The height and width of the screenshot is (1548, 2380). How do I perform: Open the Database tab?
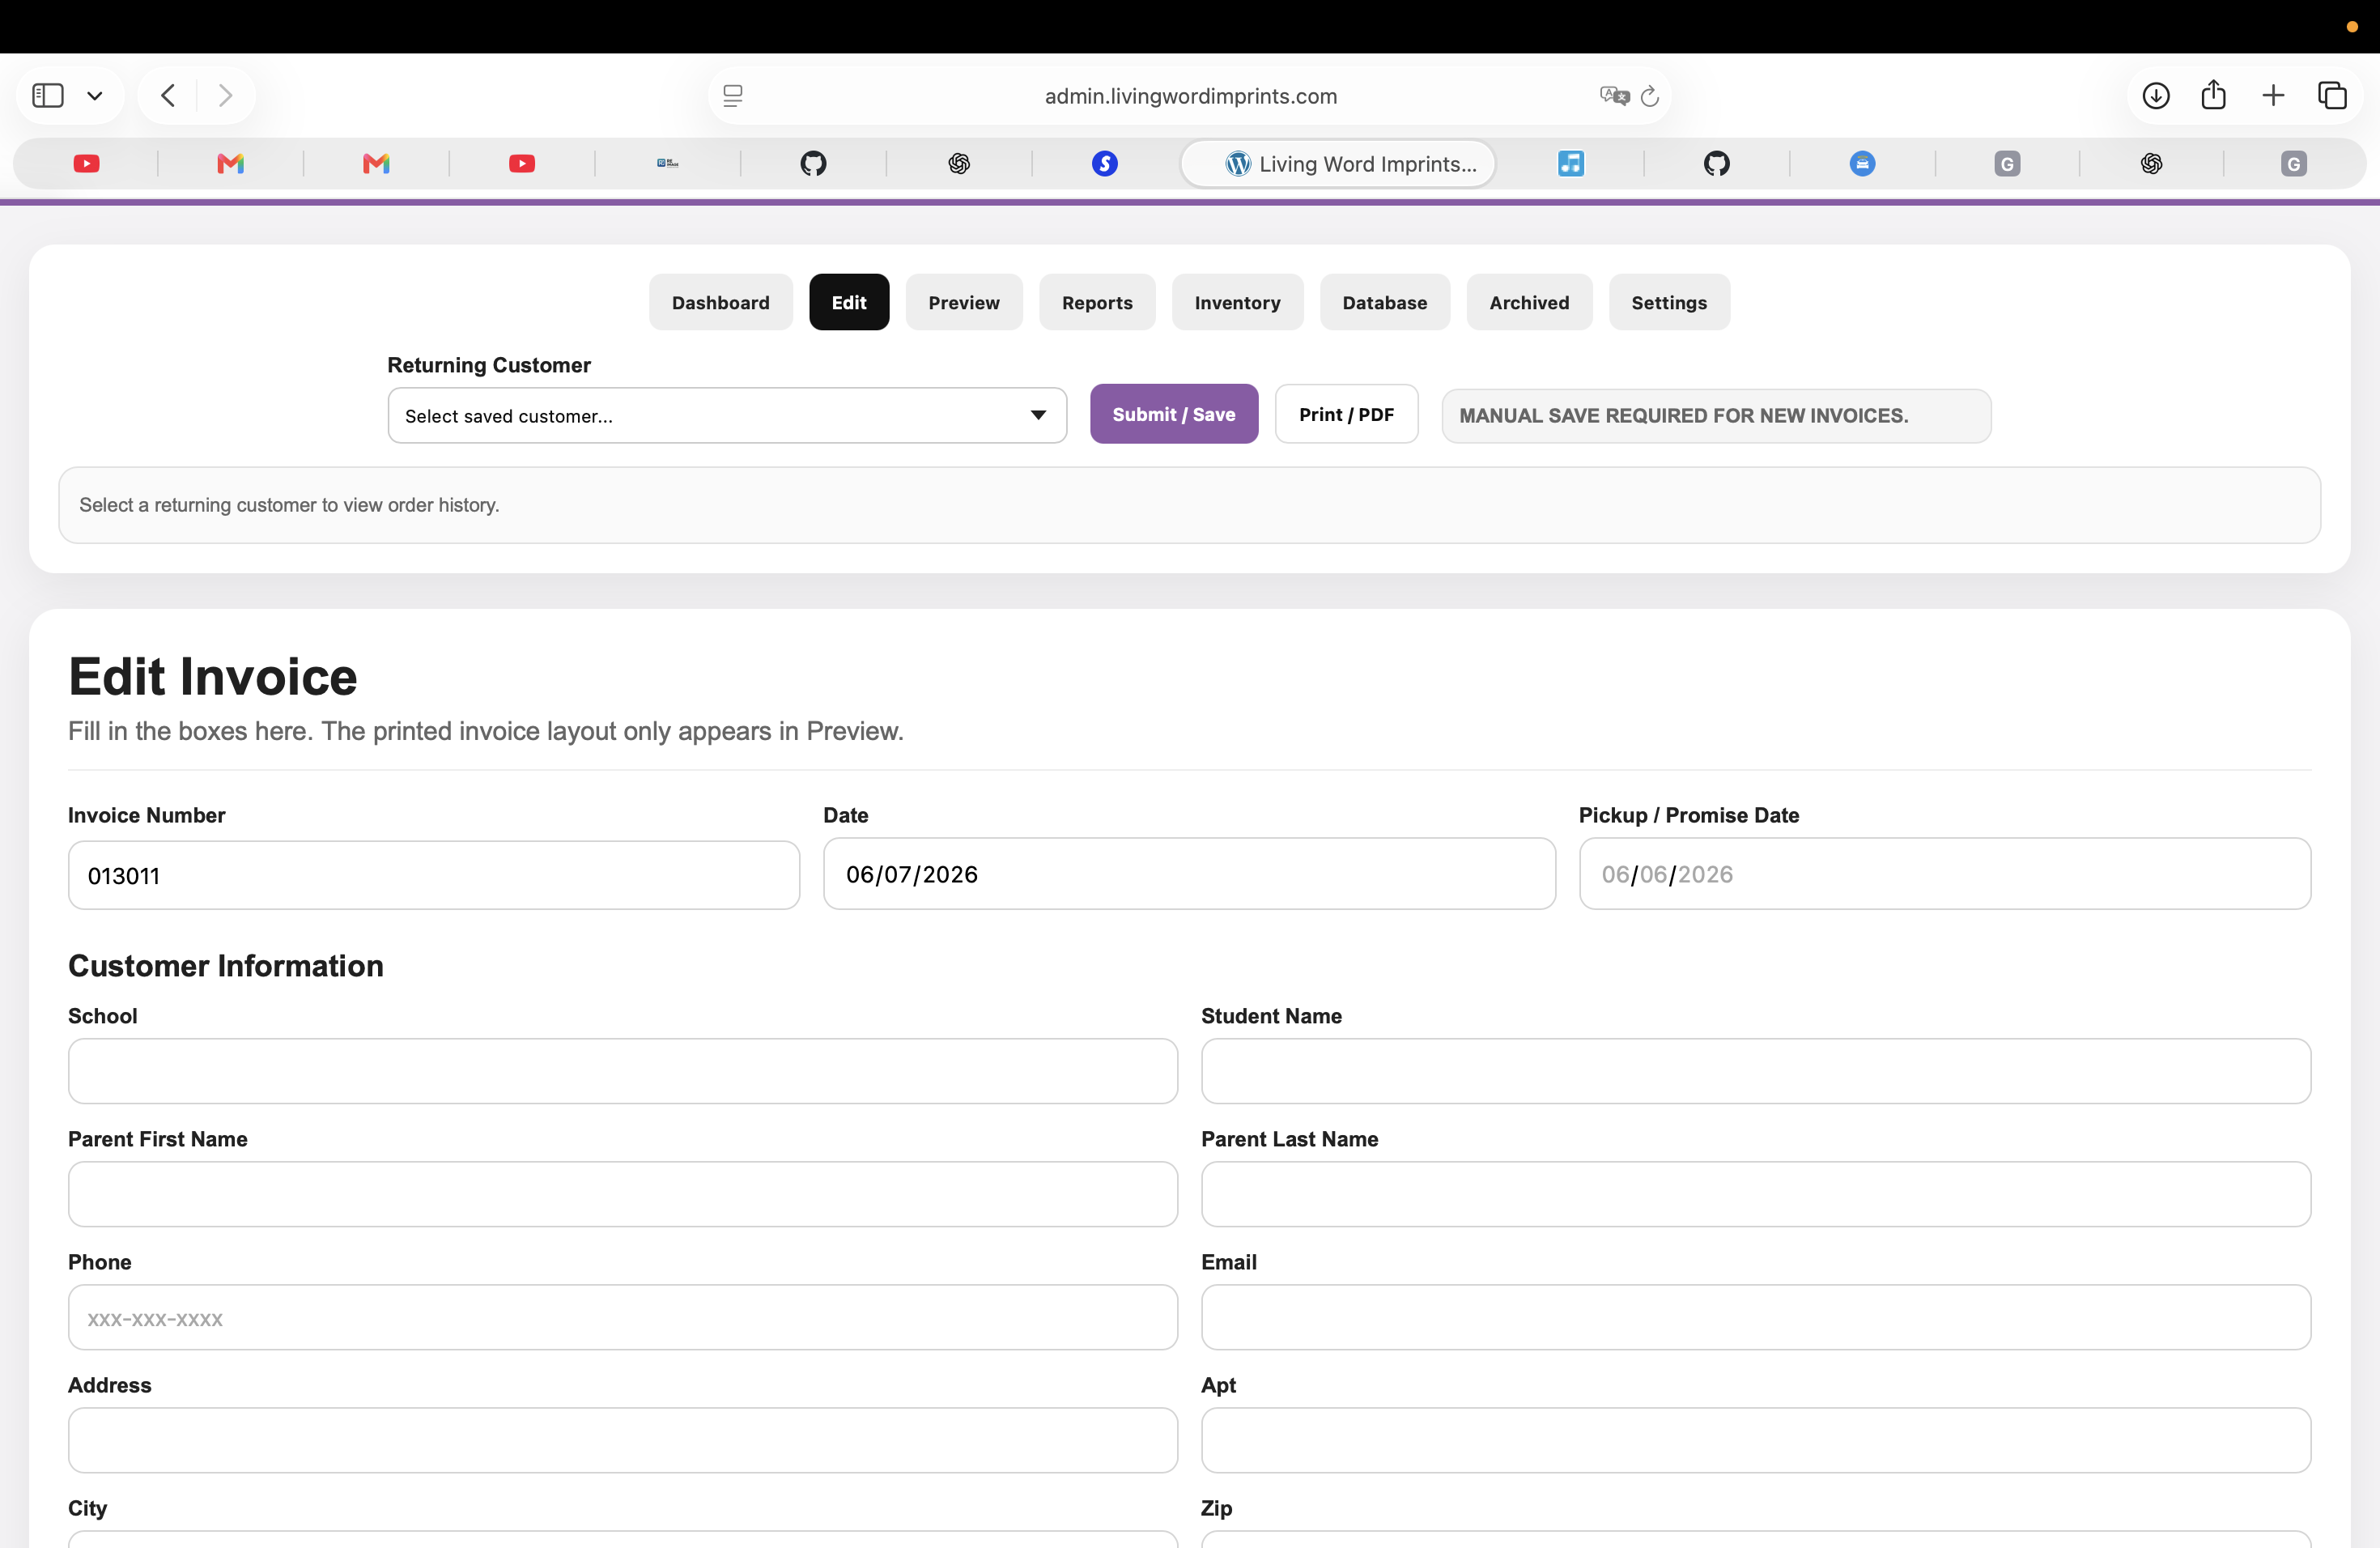click(1385, 302)
